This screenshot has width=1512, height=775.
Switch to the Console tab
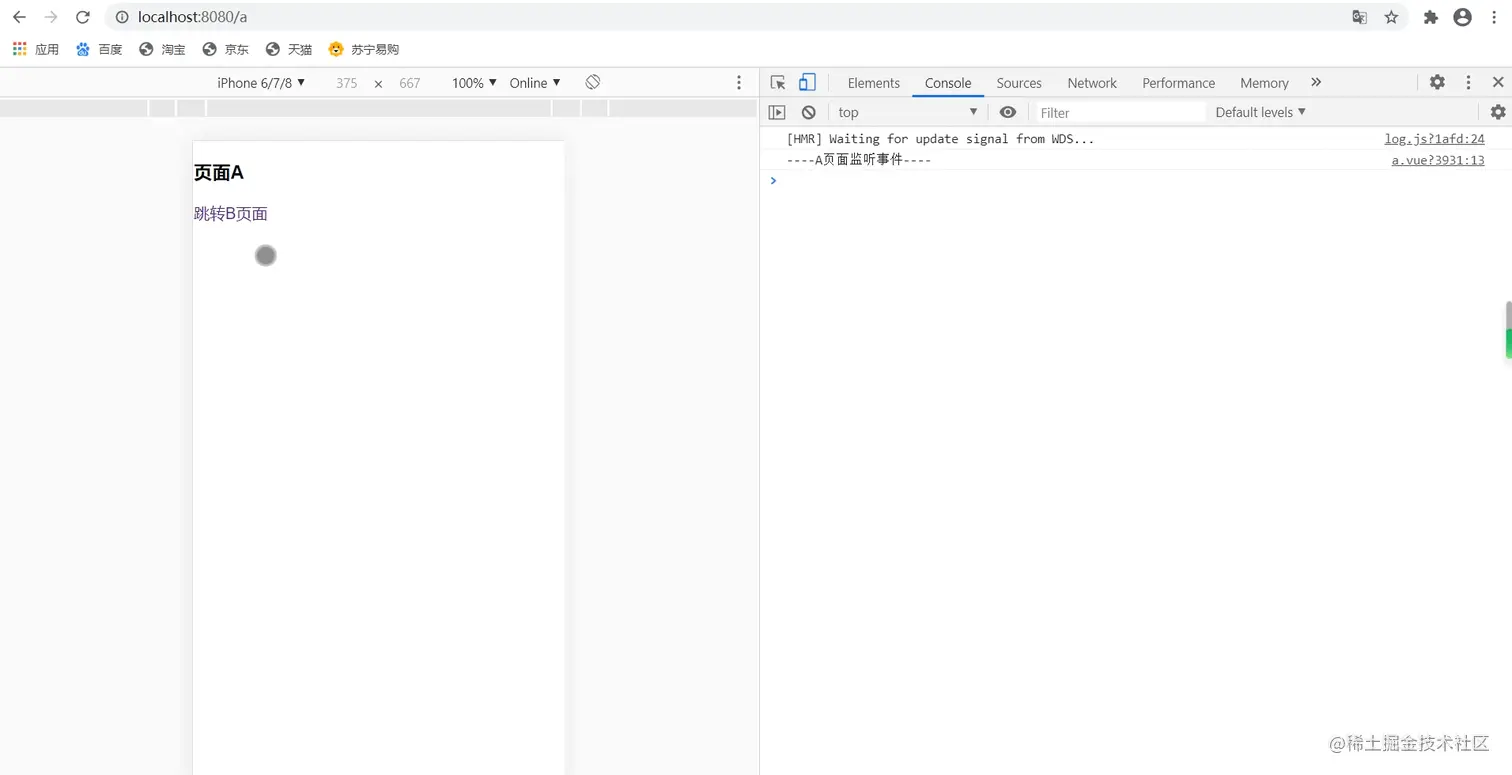948,83
